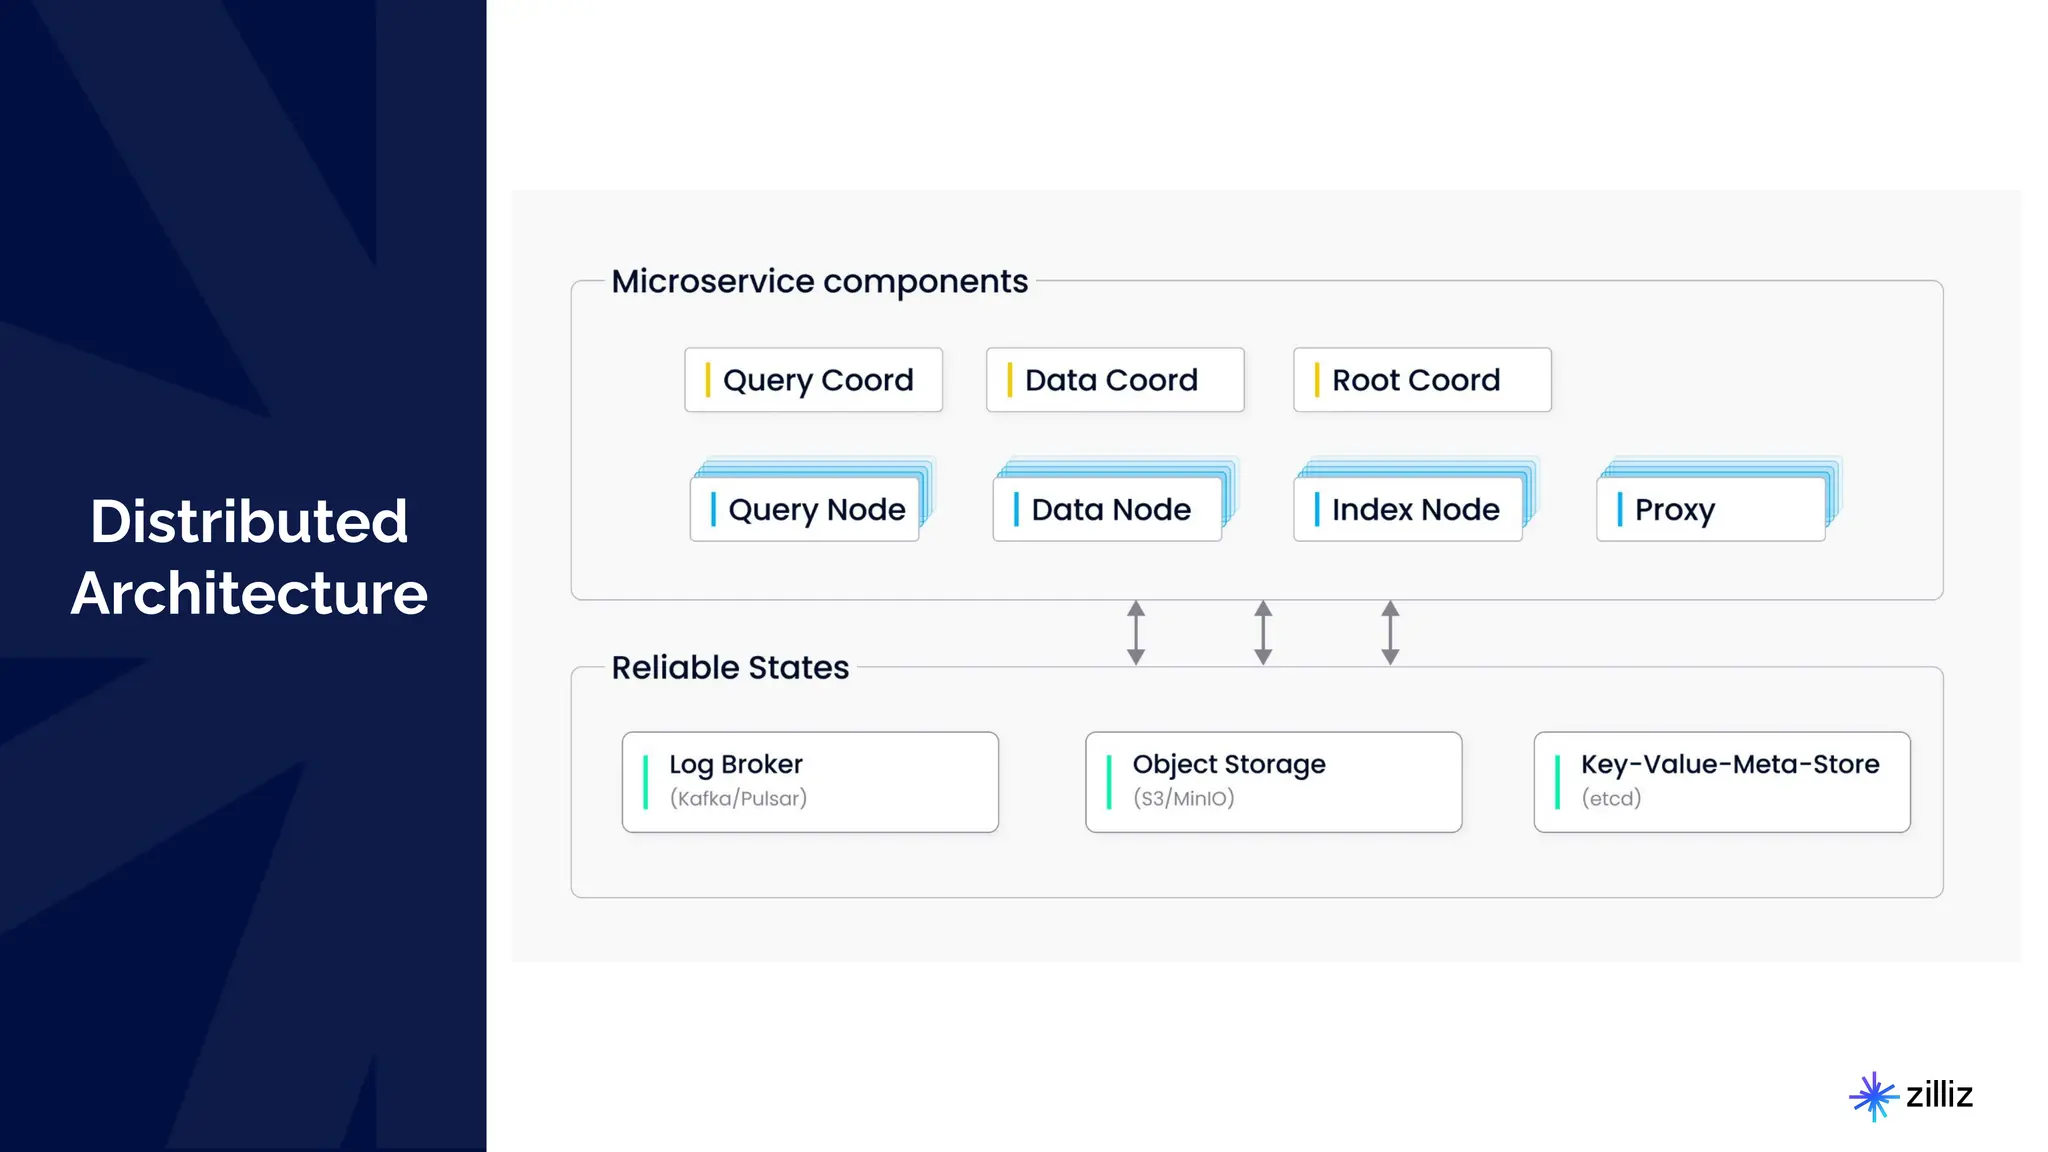The width and height of the screenshot is (2048, 1152).
Task: Click the Kafka/Pulsar subtitle text
Action: (x=738, y=799)
